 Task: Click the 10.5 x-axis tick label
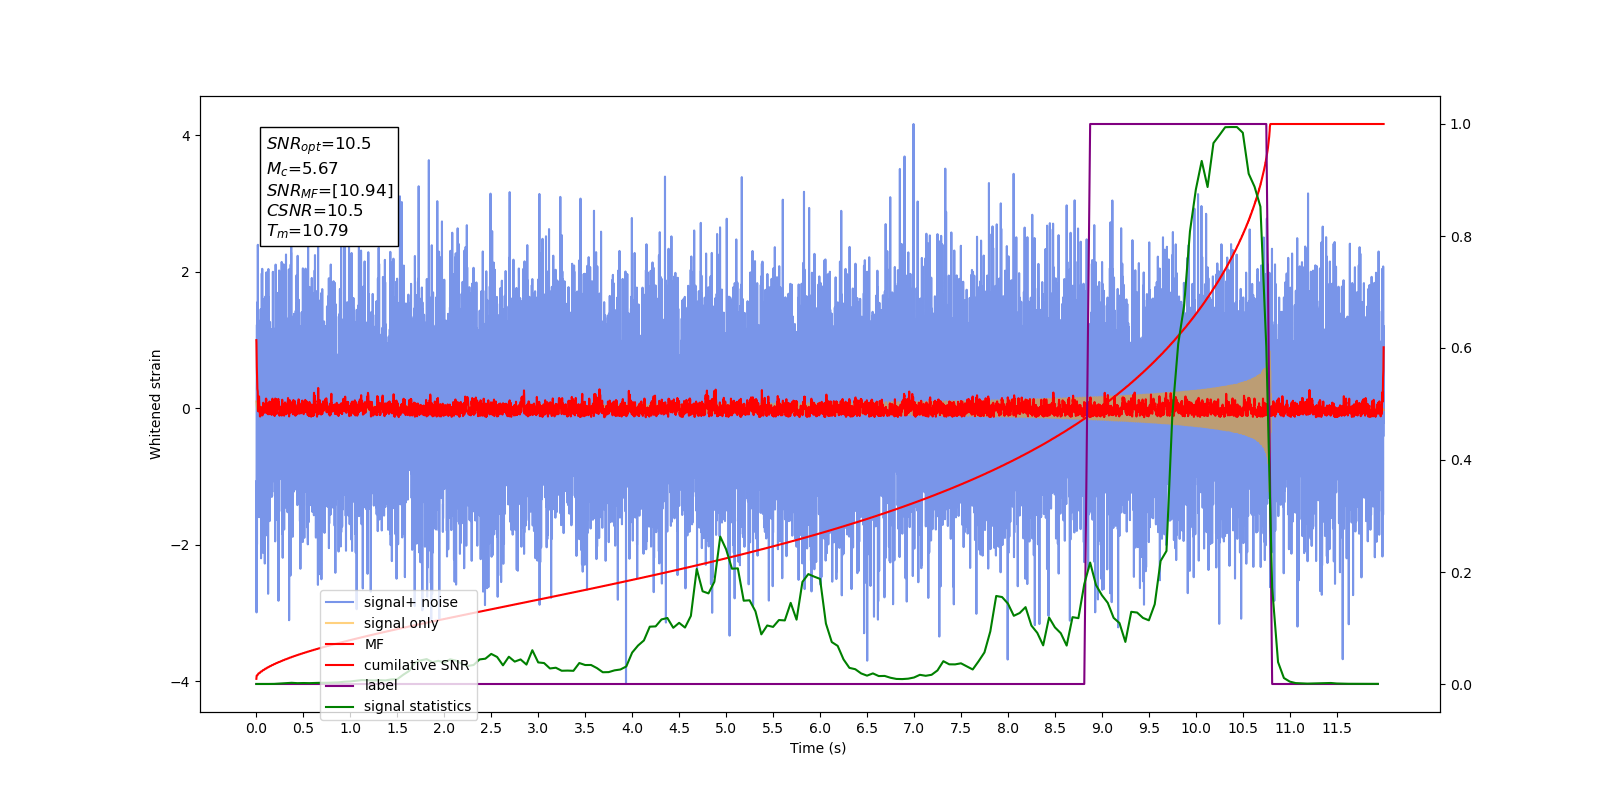coord(1243,728)
